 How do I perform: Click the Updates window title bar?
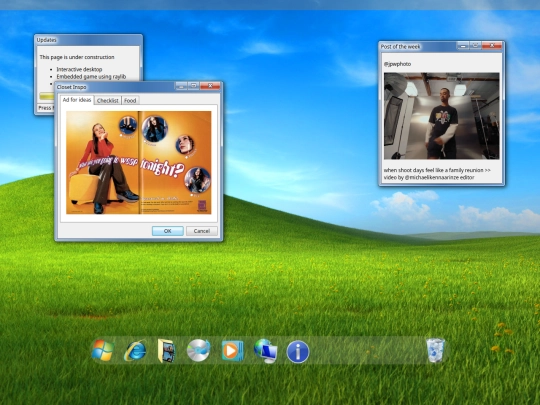[88, 40]
